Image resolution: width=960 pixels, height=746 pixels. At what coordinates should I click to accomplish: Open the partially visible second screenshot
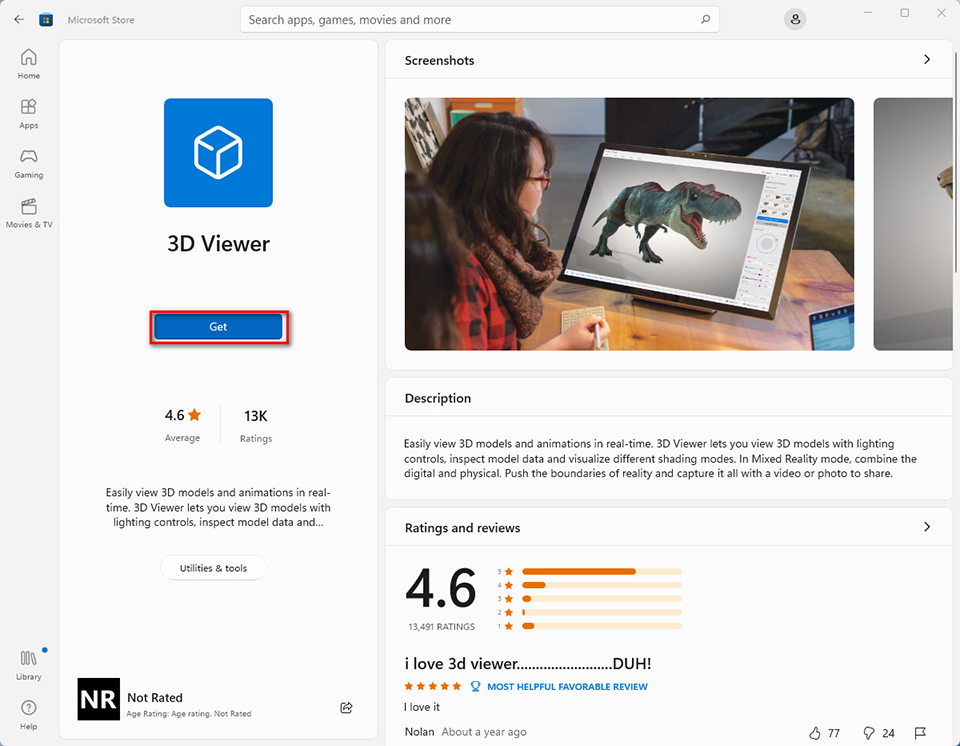913,224
